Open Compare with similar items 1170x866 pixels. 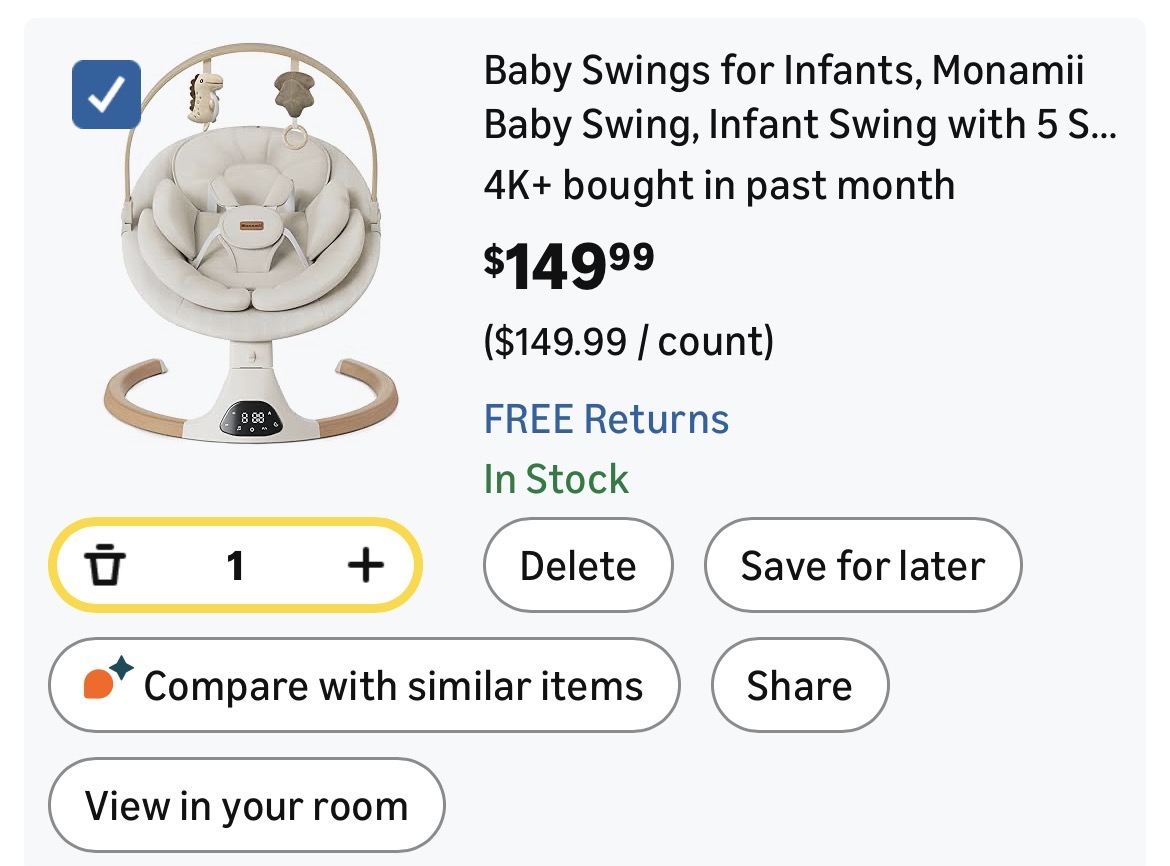point(364,686)
